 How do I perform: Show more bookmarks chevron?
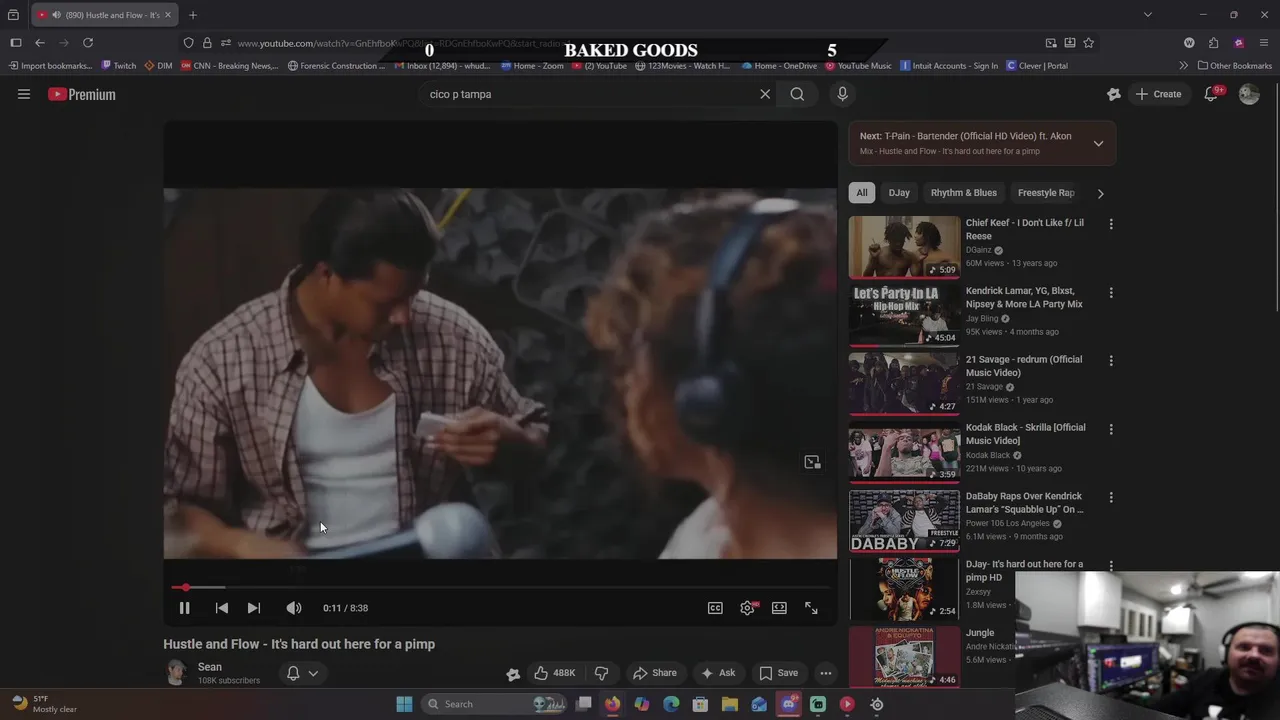pyautogui.click(x=1183, y=66)
